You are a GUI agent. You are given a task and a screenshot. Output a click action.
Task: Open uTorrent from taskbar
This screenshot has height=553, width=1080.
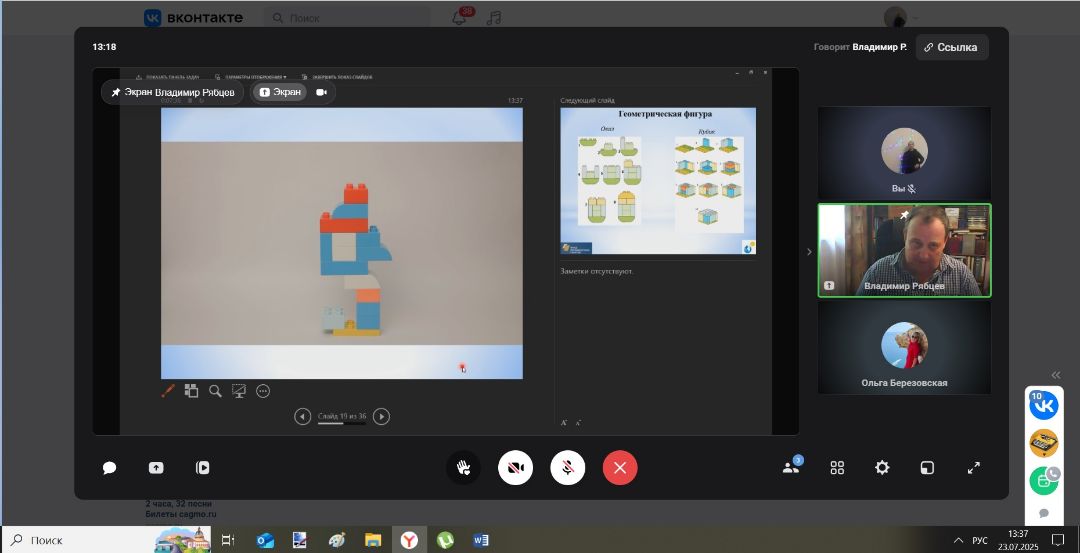446,541
